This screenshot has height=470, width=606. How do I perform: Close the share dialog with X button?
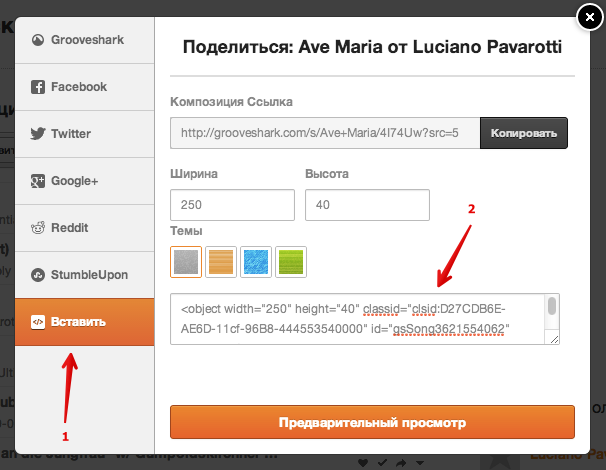pos(590,17)
